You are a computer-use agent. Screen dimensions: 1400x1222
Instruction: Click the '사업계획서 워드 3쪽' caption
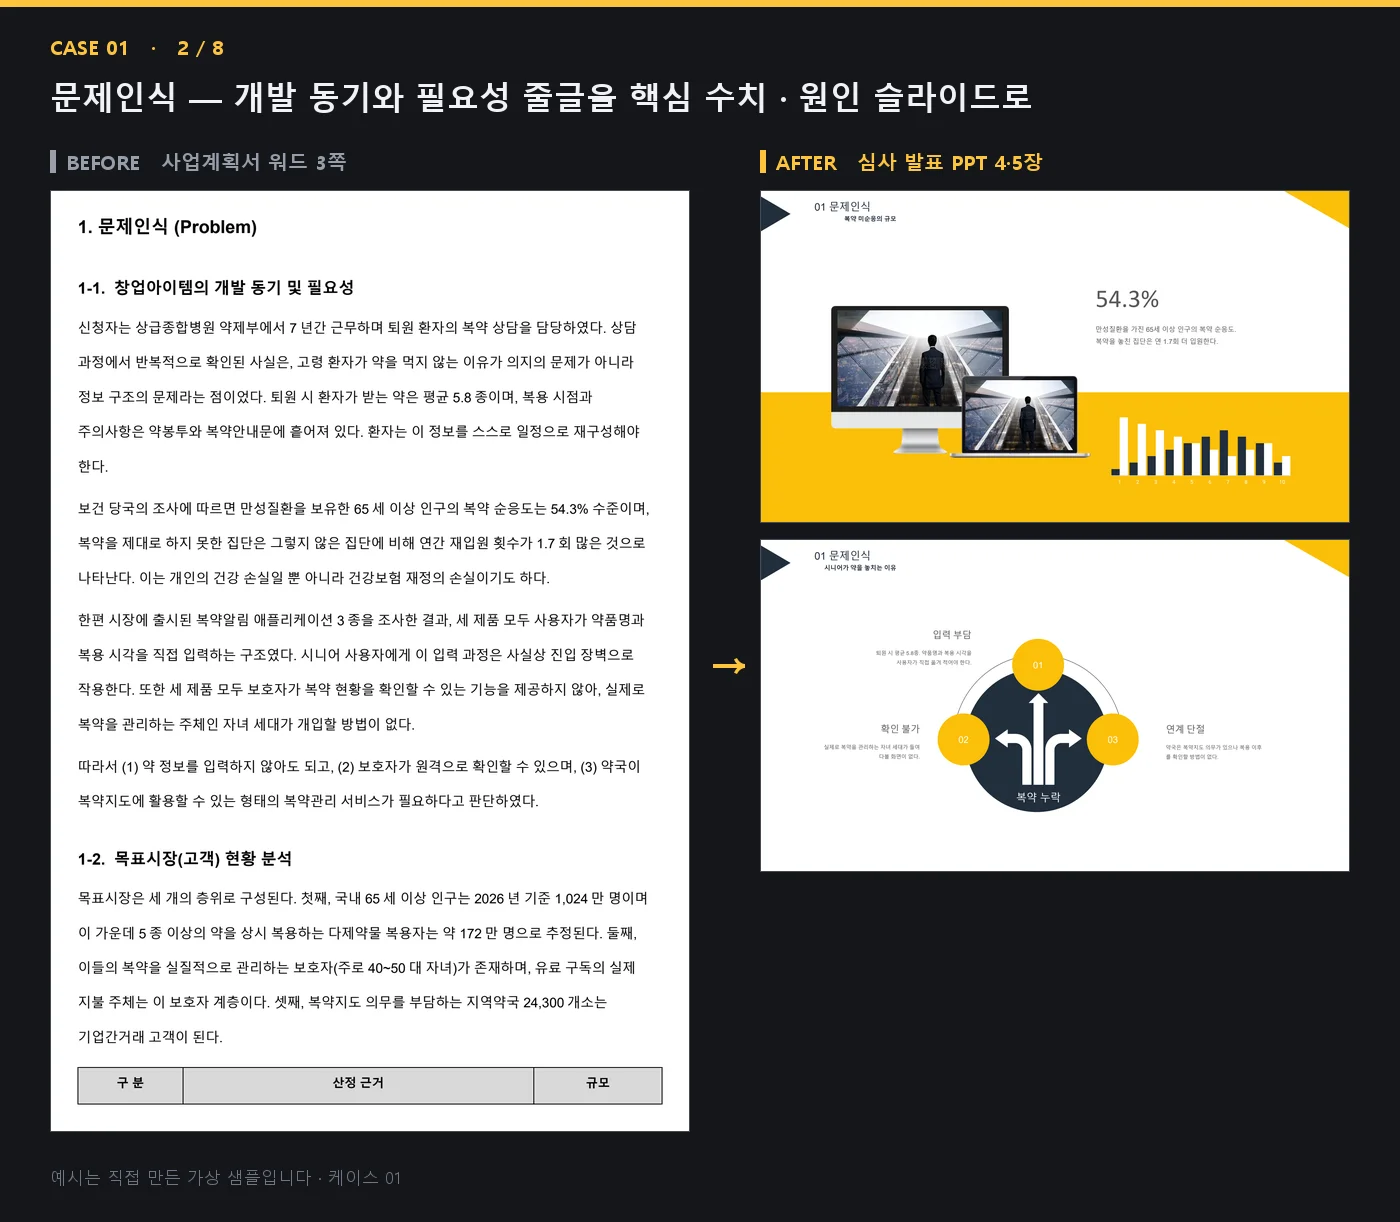click(x=254, y=162)
